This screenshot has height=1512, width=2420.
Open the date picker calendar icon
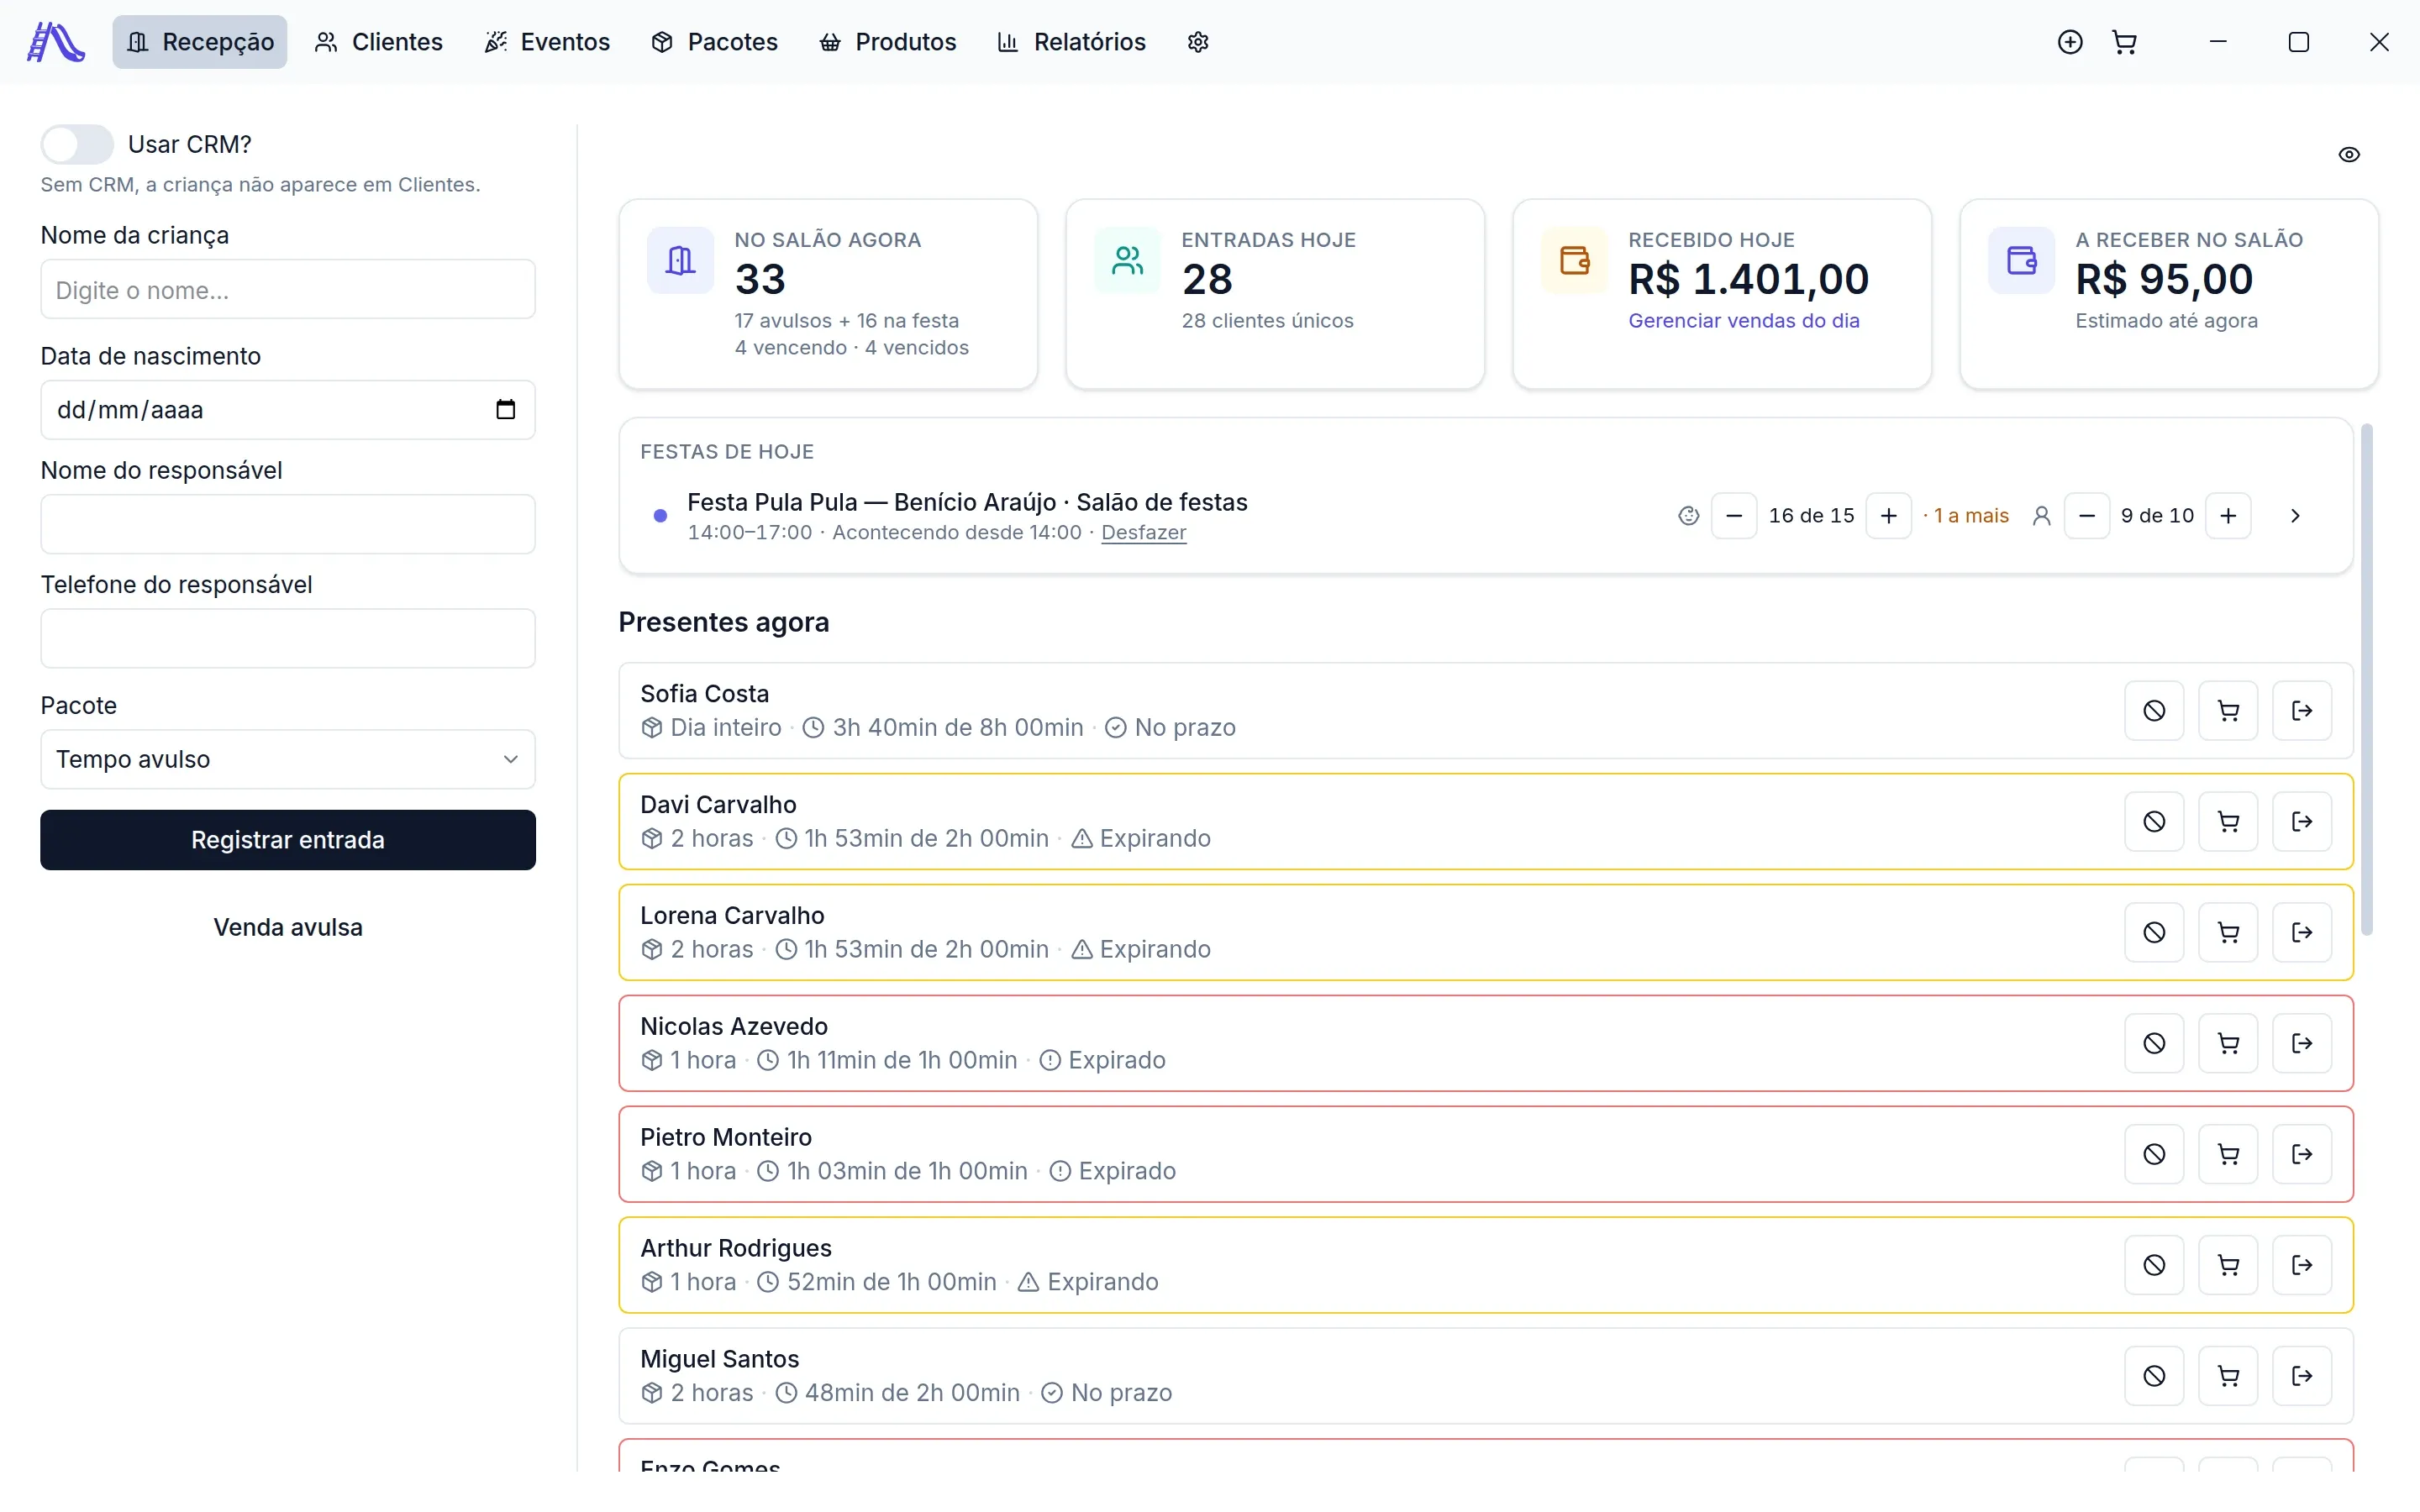pyautogui.click(x=505, y=410)
